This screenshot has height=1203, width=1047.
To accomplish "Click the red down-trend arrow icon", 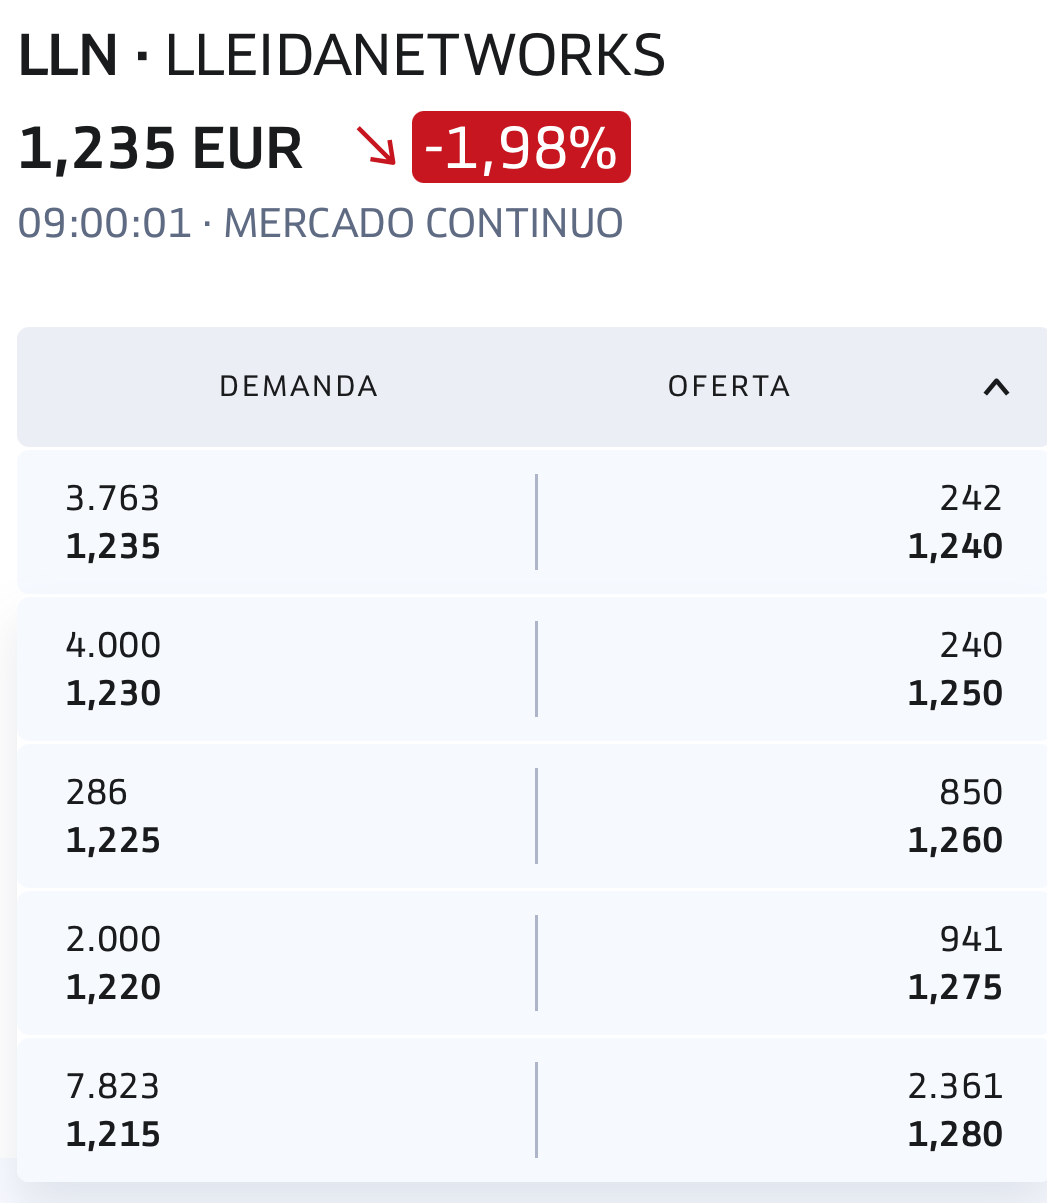I will tap(377, 146).
